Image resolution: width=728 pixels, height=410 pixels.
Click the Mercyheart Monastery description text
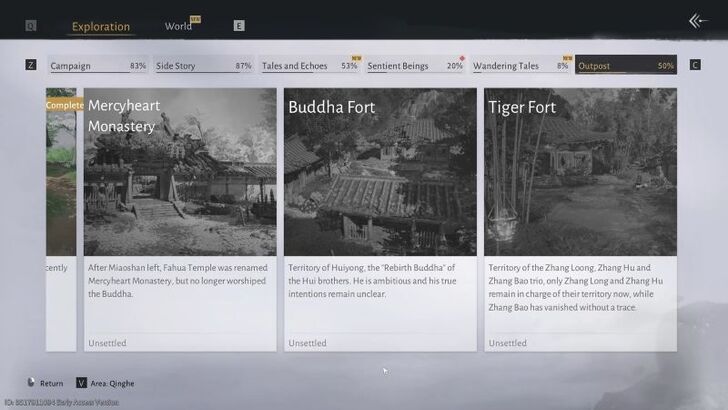point(178,281)
